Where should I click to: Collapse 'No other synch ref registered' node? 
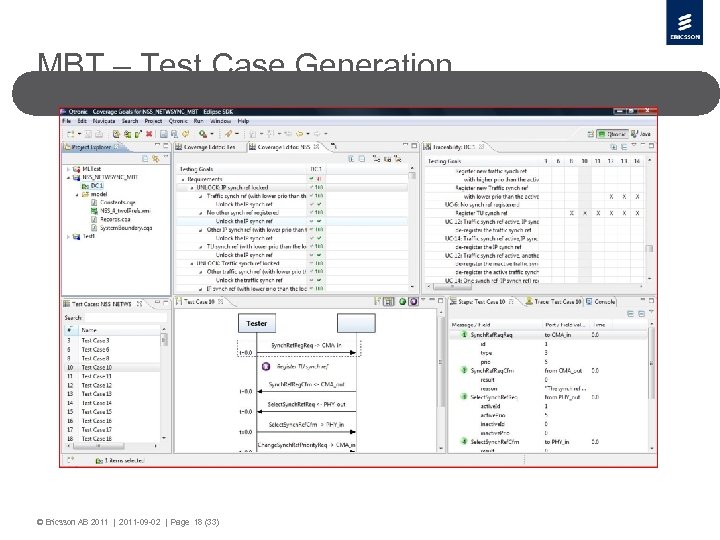click(x=201, y=213)
